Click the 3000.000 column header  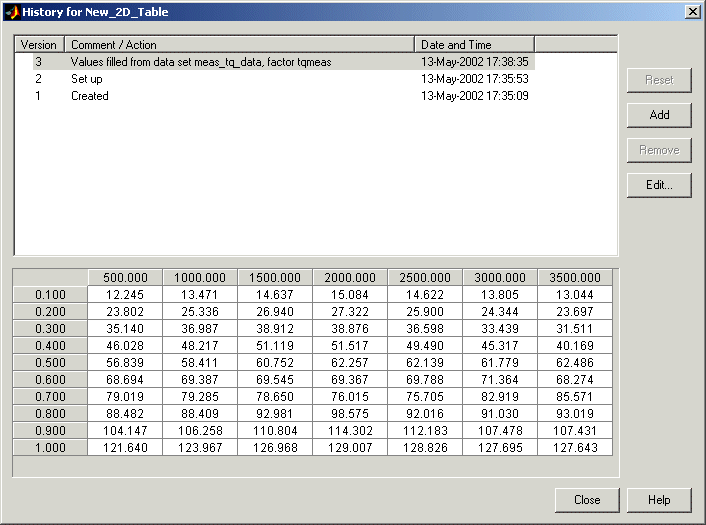coord(500,277)
